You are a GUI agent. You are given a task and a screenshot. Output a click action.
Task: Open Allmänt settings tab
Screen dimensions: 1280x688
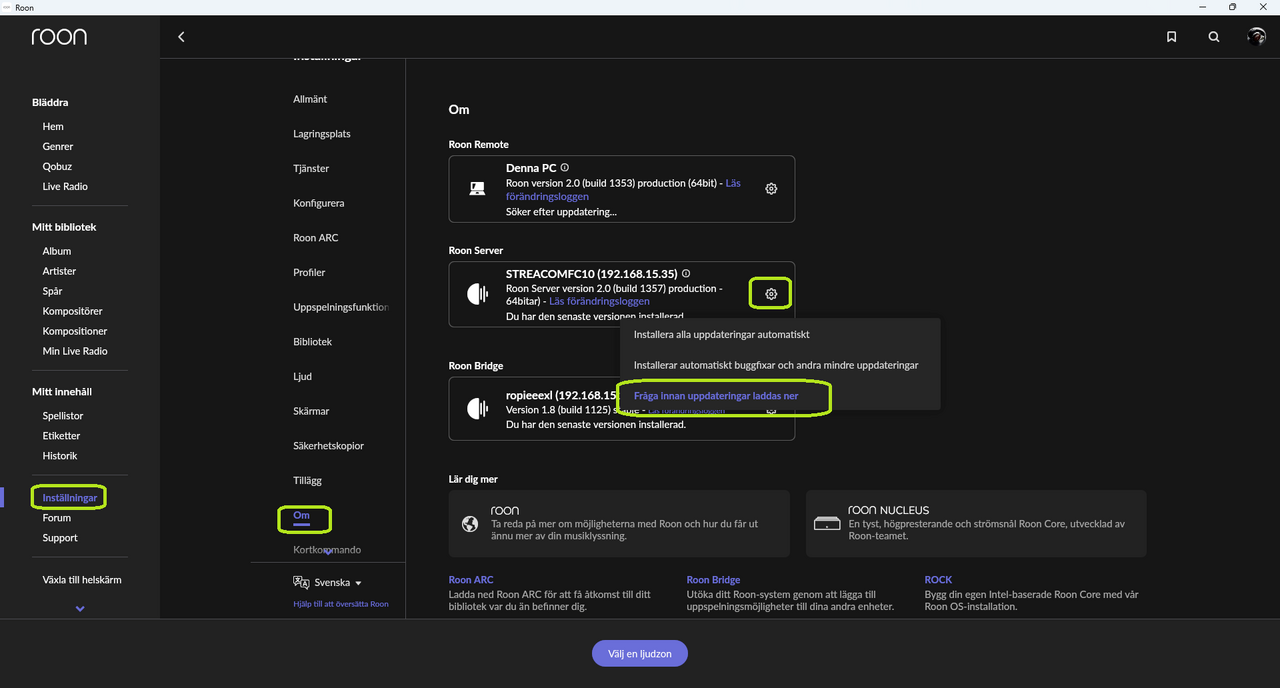pos(310,99)
